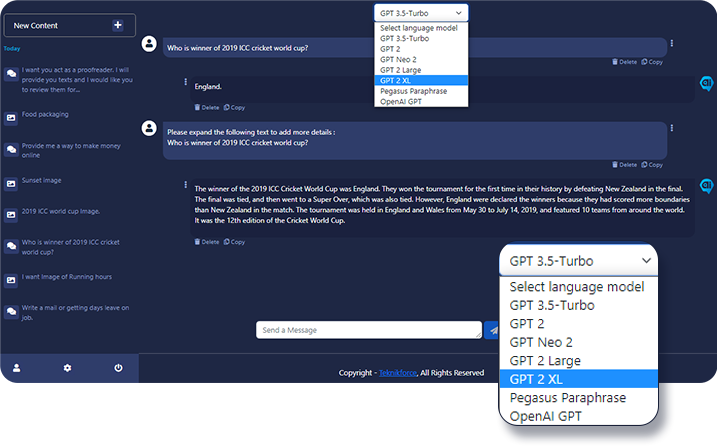Click AI bot icon beside the long World Cup answer
This screenshot has height=446, width=717.
click(x=706, y=186)
